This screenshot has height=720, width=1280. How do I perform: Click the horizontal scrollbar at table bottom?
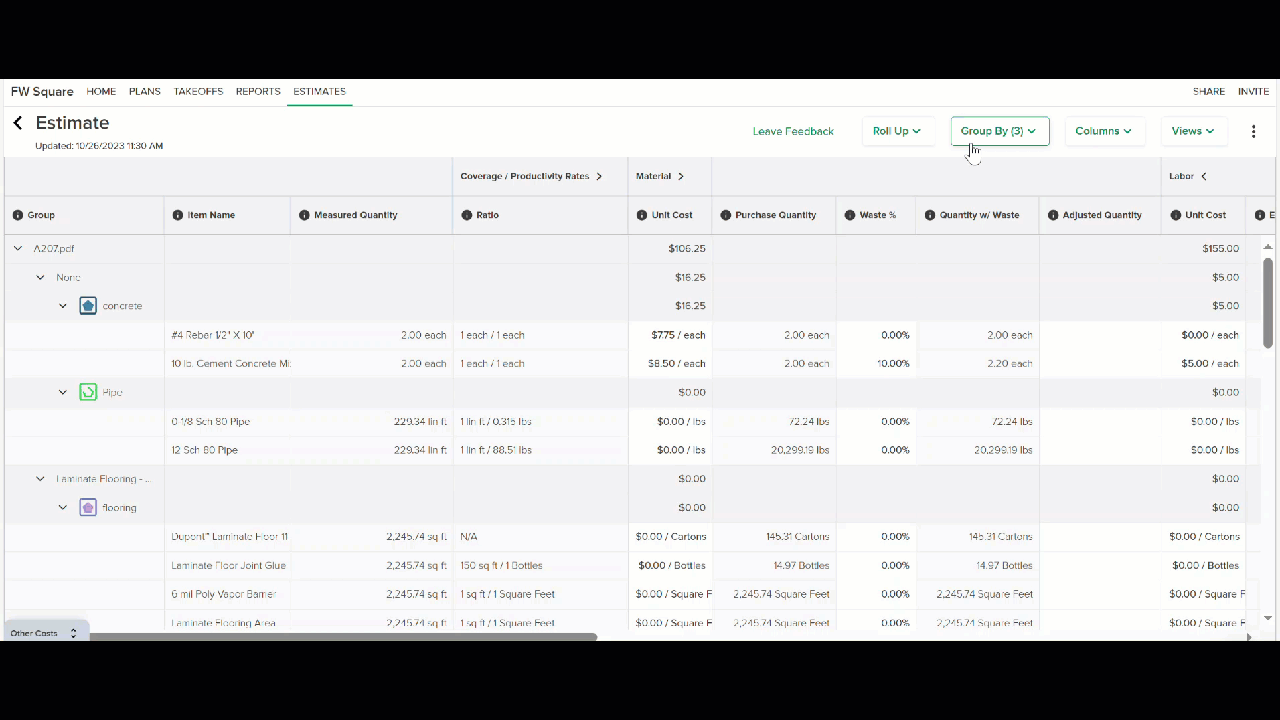(343, 636)
